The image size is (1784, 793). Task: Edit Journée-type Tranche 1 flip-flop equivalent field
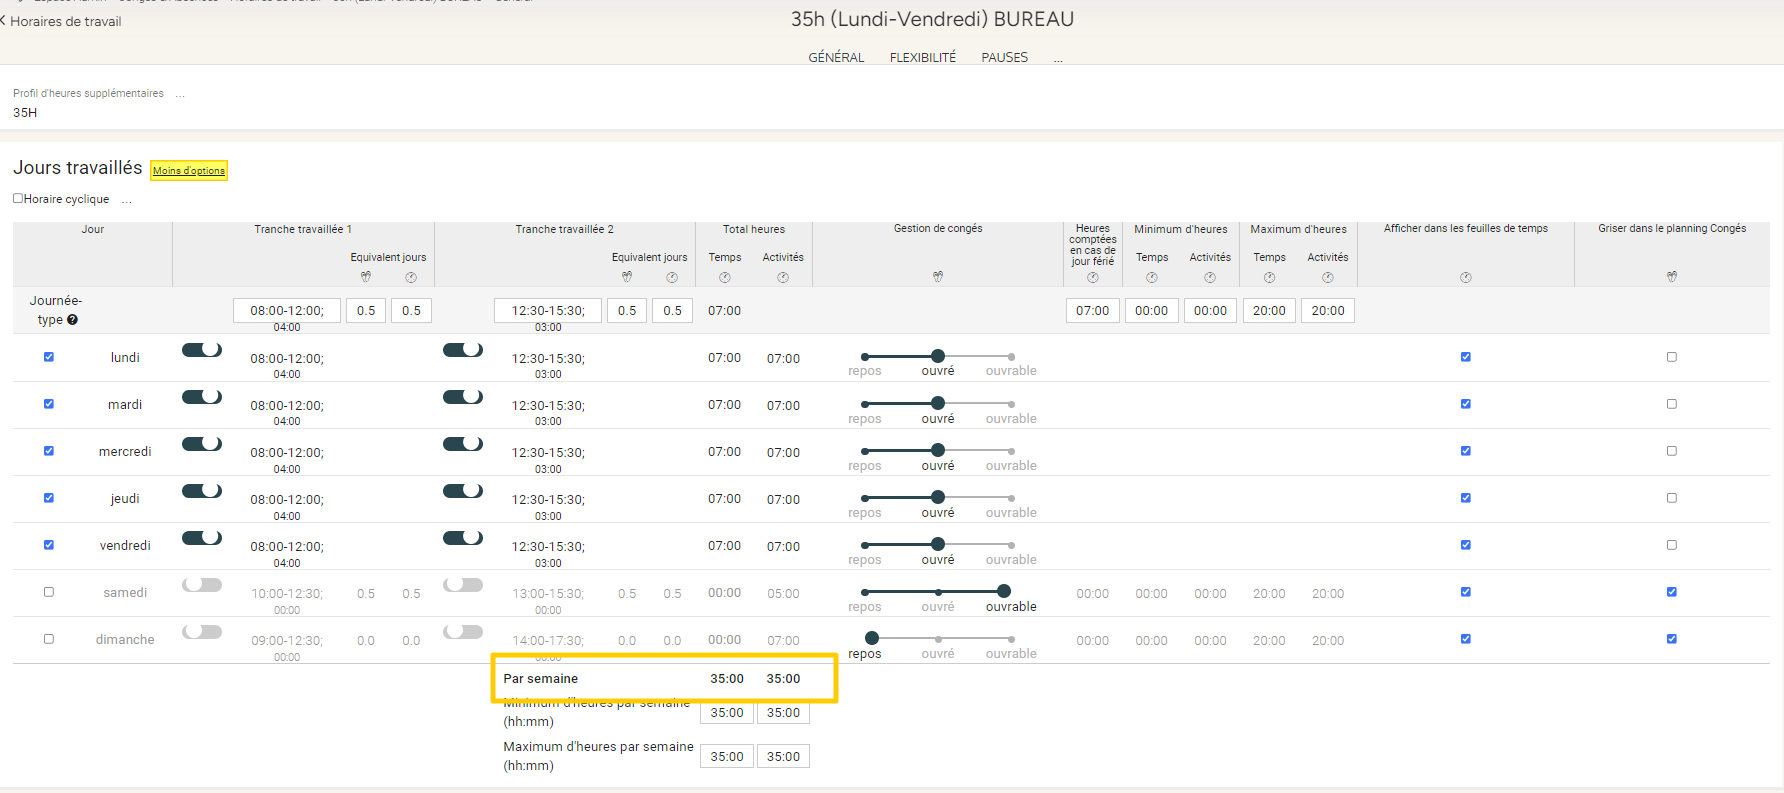pos(366,311)
